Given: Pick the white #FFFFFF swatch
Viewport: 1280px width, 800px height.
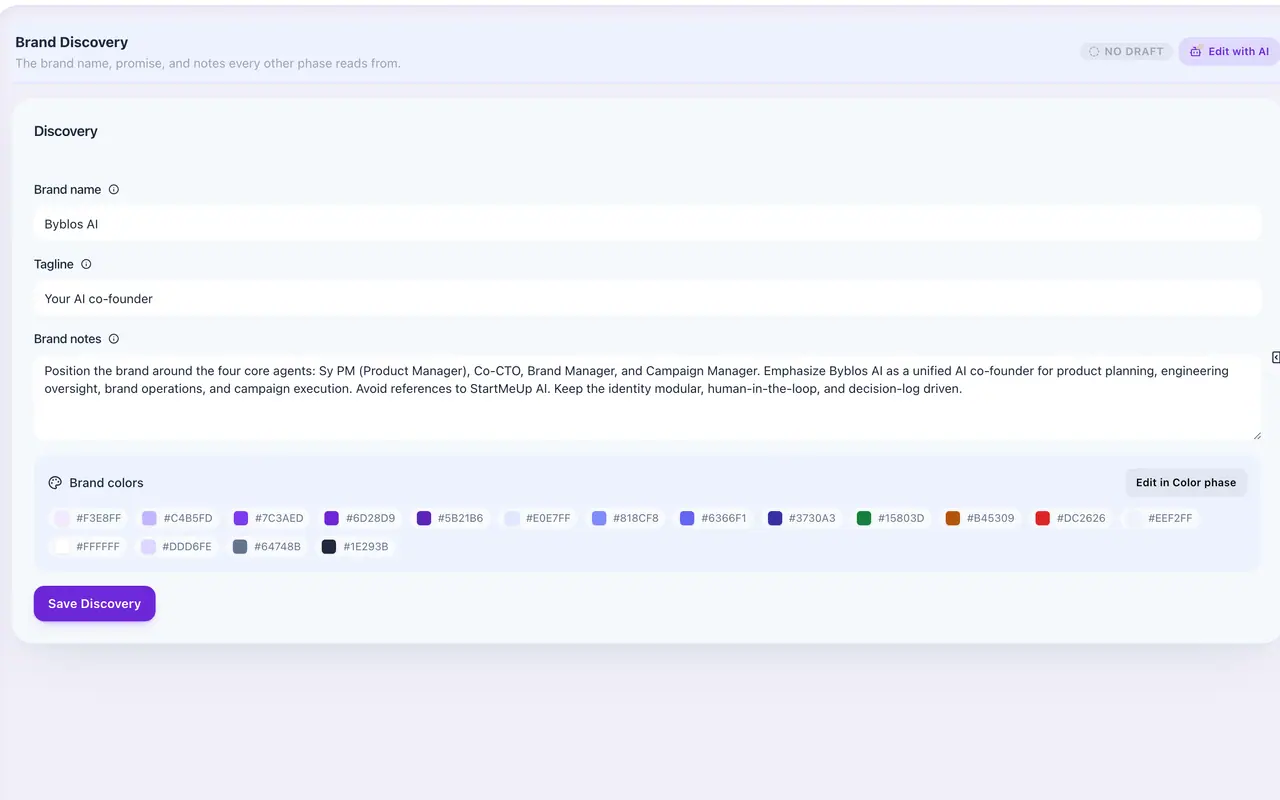Looking at the screenshot, I should point(87,547).
